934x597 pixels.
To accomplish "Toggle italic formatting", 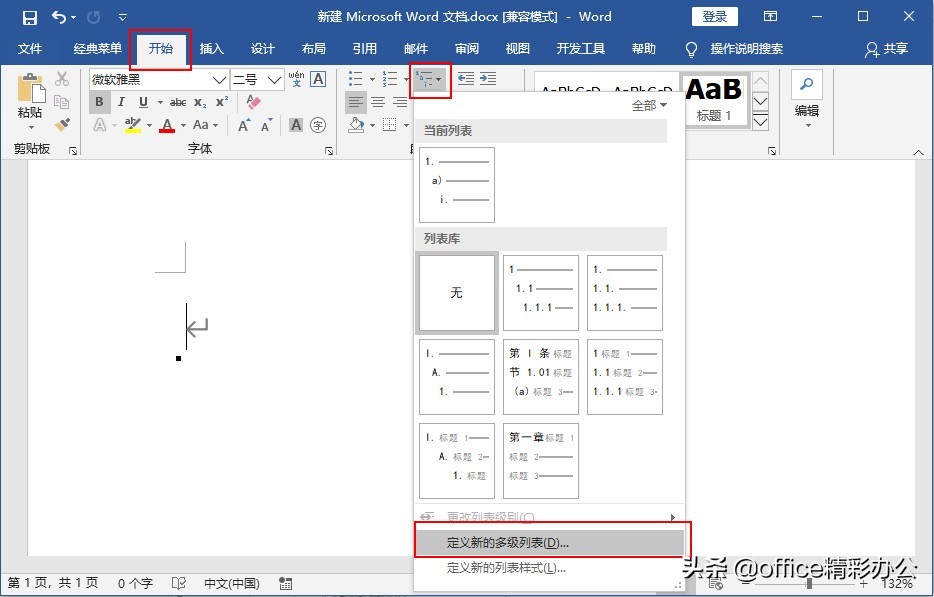I will (x=122, y=102).
